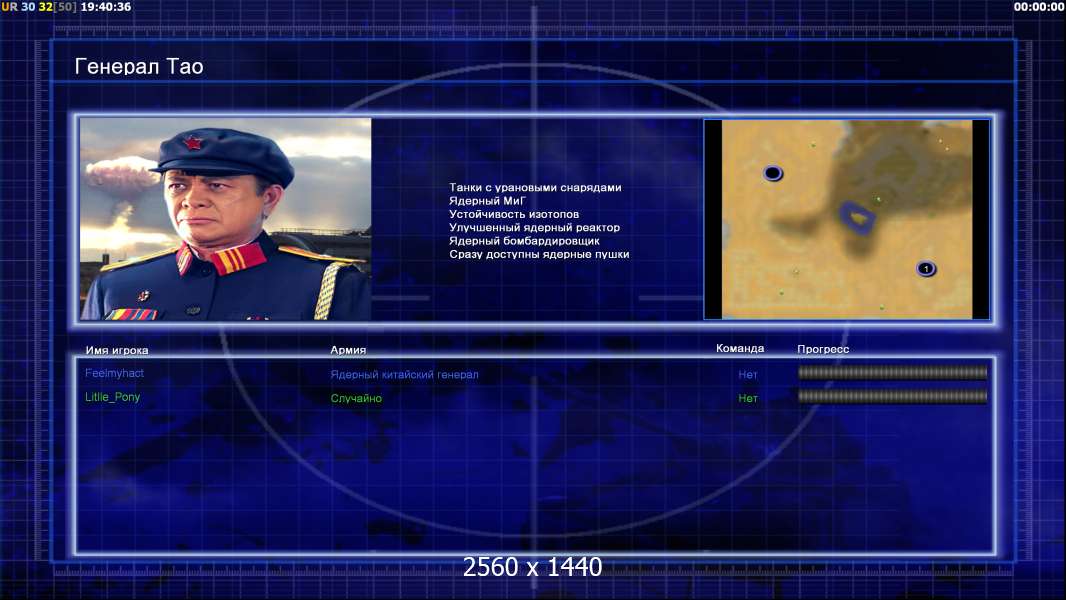Click the unnumbered start position marker on map
Screen dimensions: 1066x600
tap(772, 173)
